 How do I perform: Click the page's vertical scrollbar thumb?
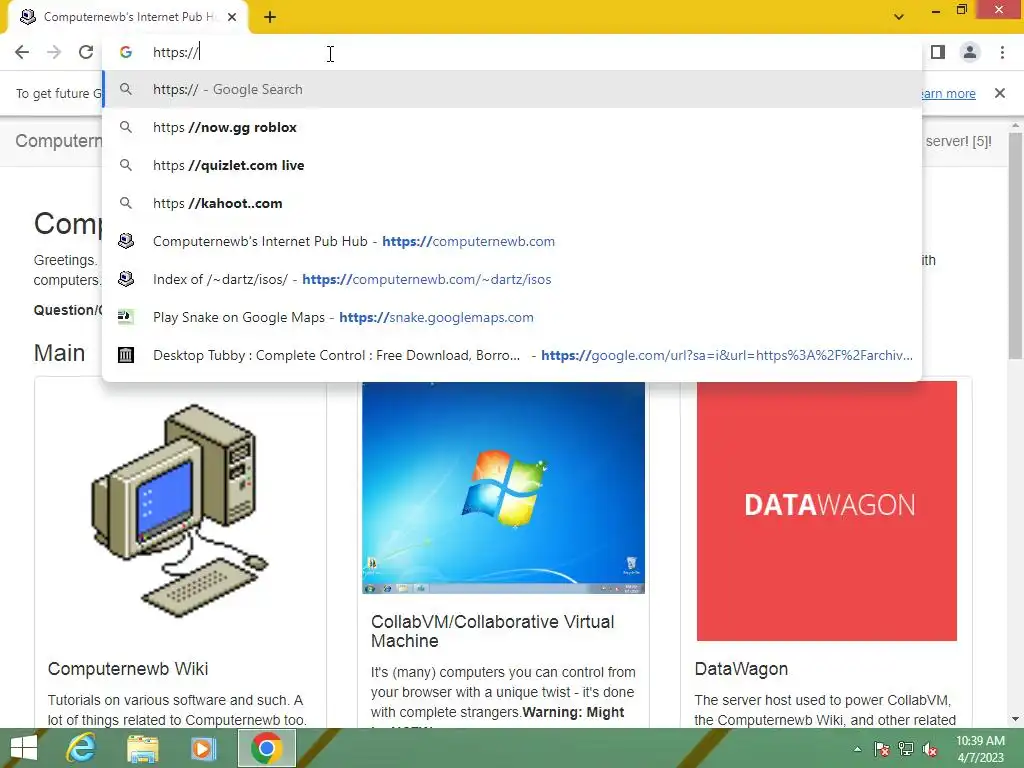tap(1015, 245)
